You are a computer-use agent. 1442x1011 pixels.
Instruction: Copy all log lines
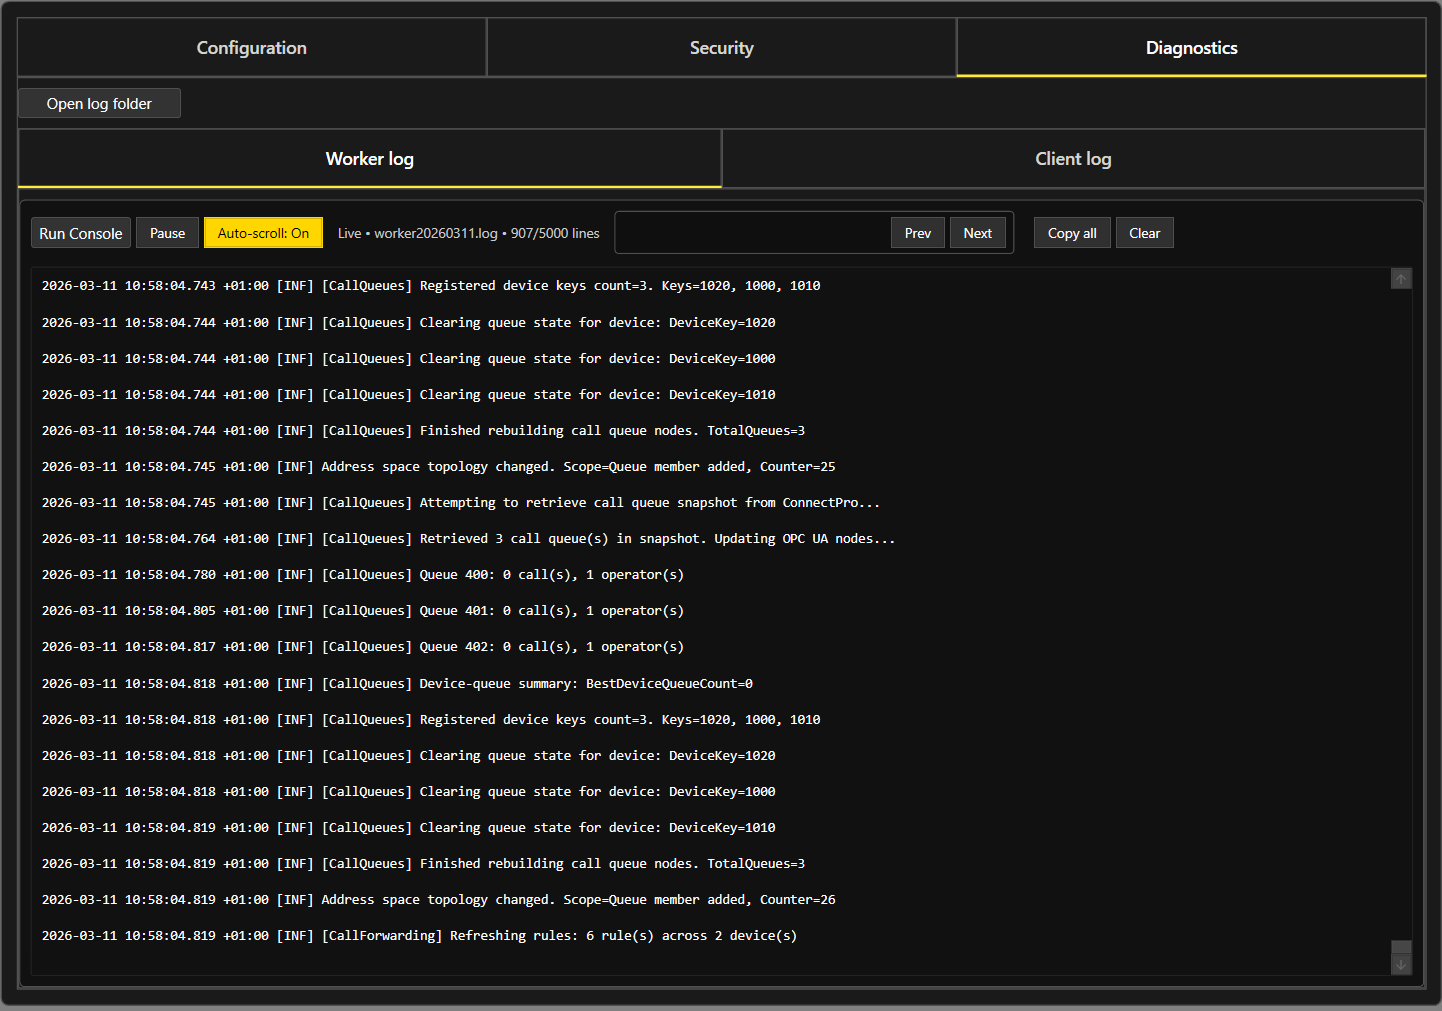click(1072, 233)
